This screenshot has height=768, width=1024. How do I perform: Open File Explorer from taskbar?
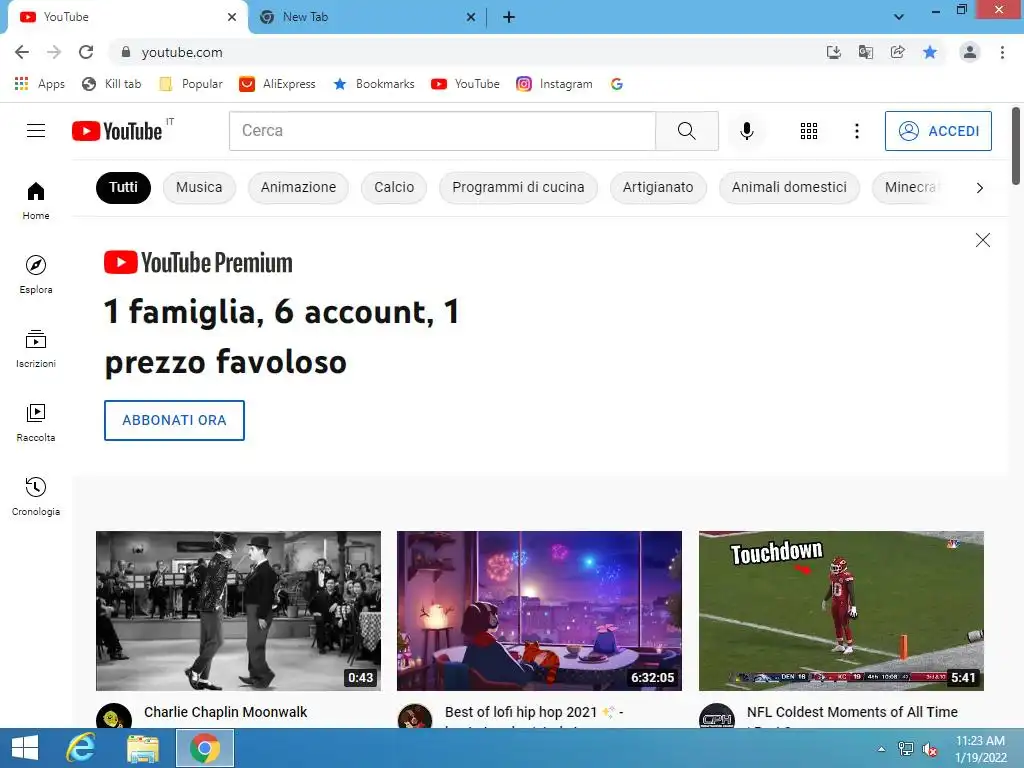(x=142, y=748)
